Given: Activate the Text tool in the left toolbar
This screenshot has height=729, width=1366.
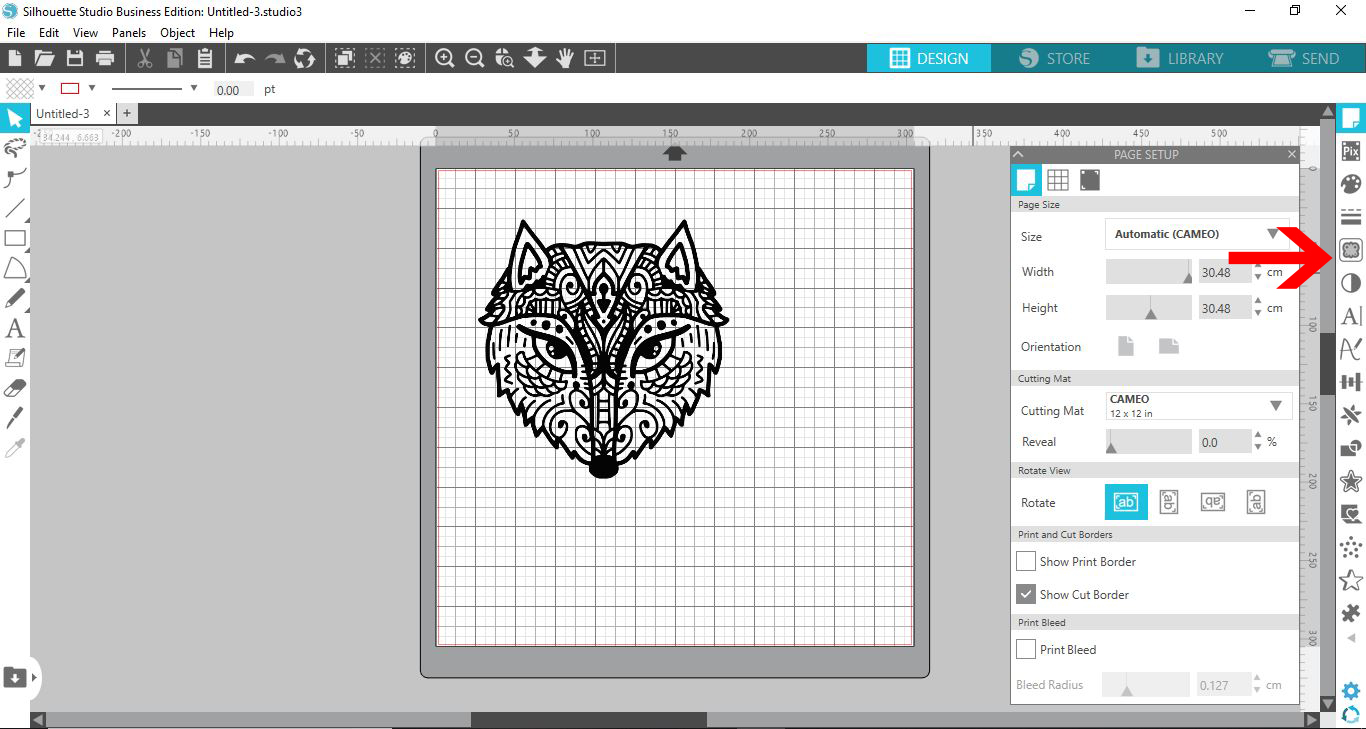Looking at the screenshot, I should point(14,327).
